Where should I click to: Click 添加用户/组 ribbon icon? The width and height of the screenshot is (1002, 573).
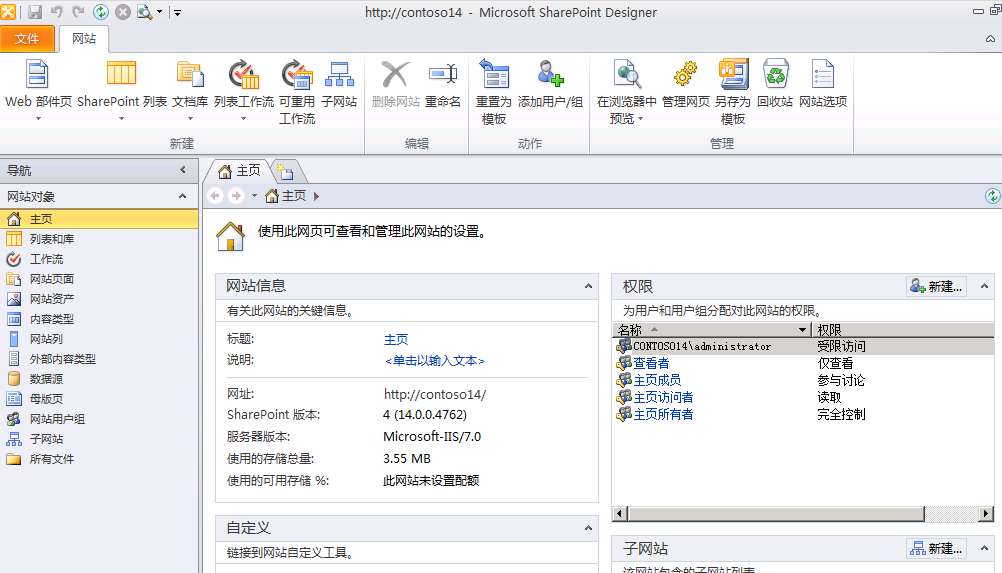(550, 74)
